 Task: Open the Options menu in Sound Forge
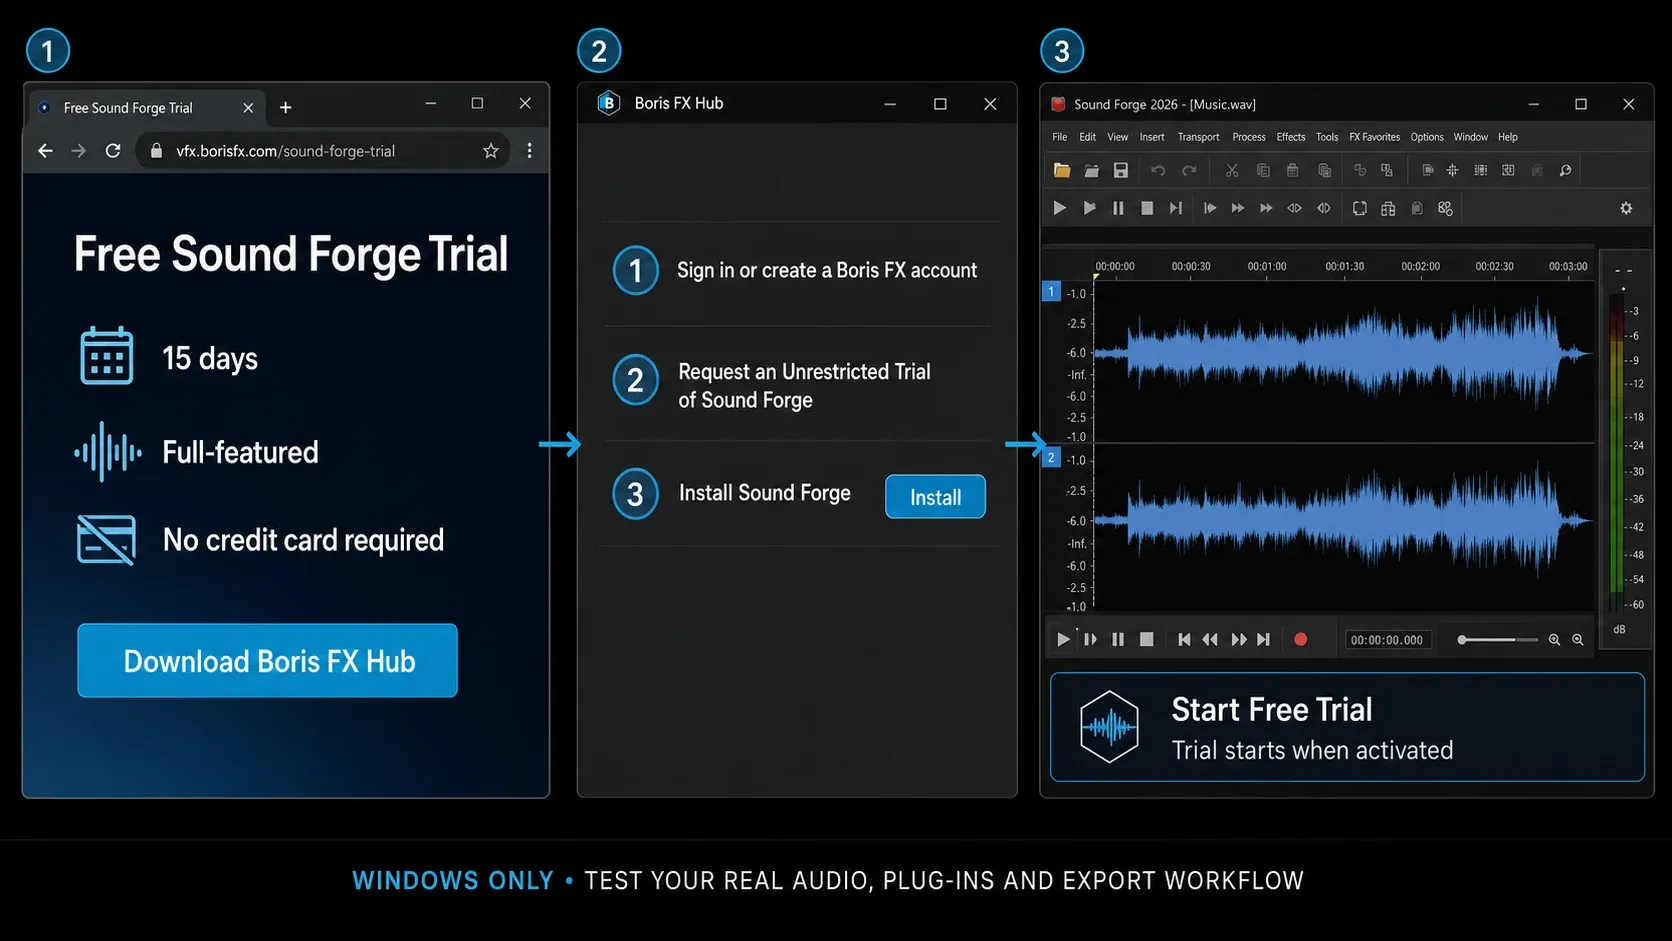tap(1427, 137)
